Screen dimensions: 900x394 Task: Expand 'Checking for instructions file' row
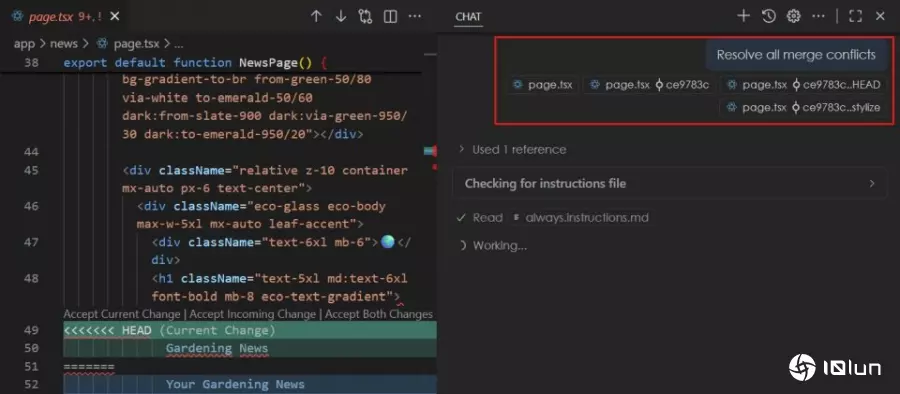(x=669, y=184)
